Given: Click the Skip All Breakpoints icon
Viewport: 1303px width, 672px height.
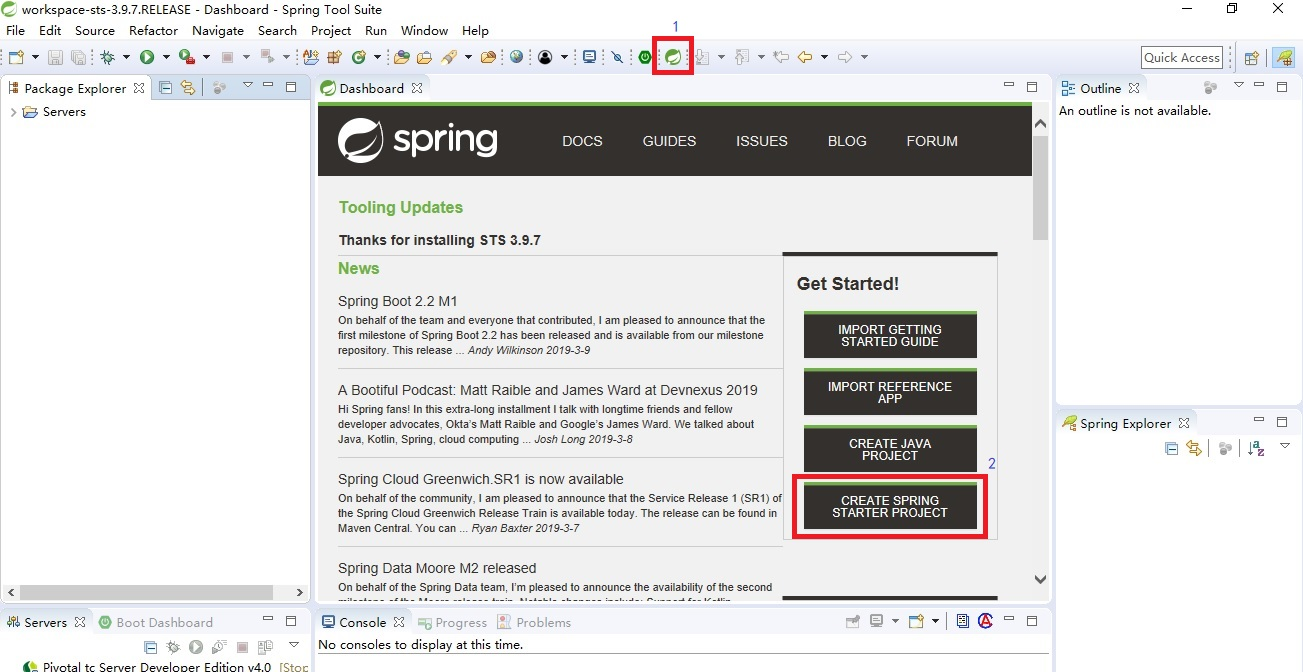Looking at the screenshot, I should pyautogui.click(x=617, y=57).
